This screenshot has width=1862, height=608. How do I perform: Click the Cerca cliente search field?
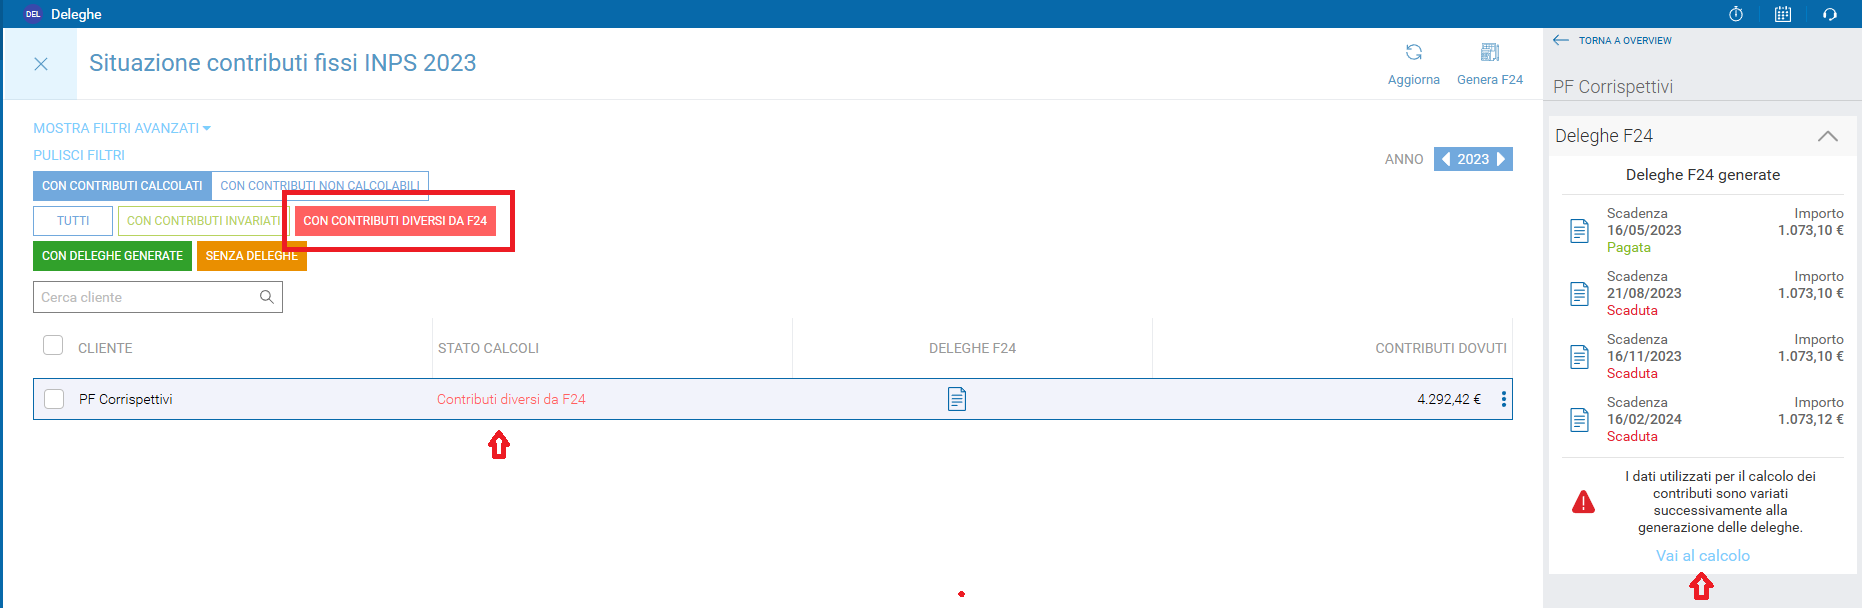tap(158, 297)
